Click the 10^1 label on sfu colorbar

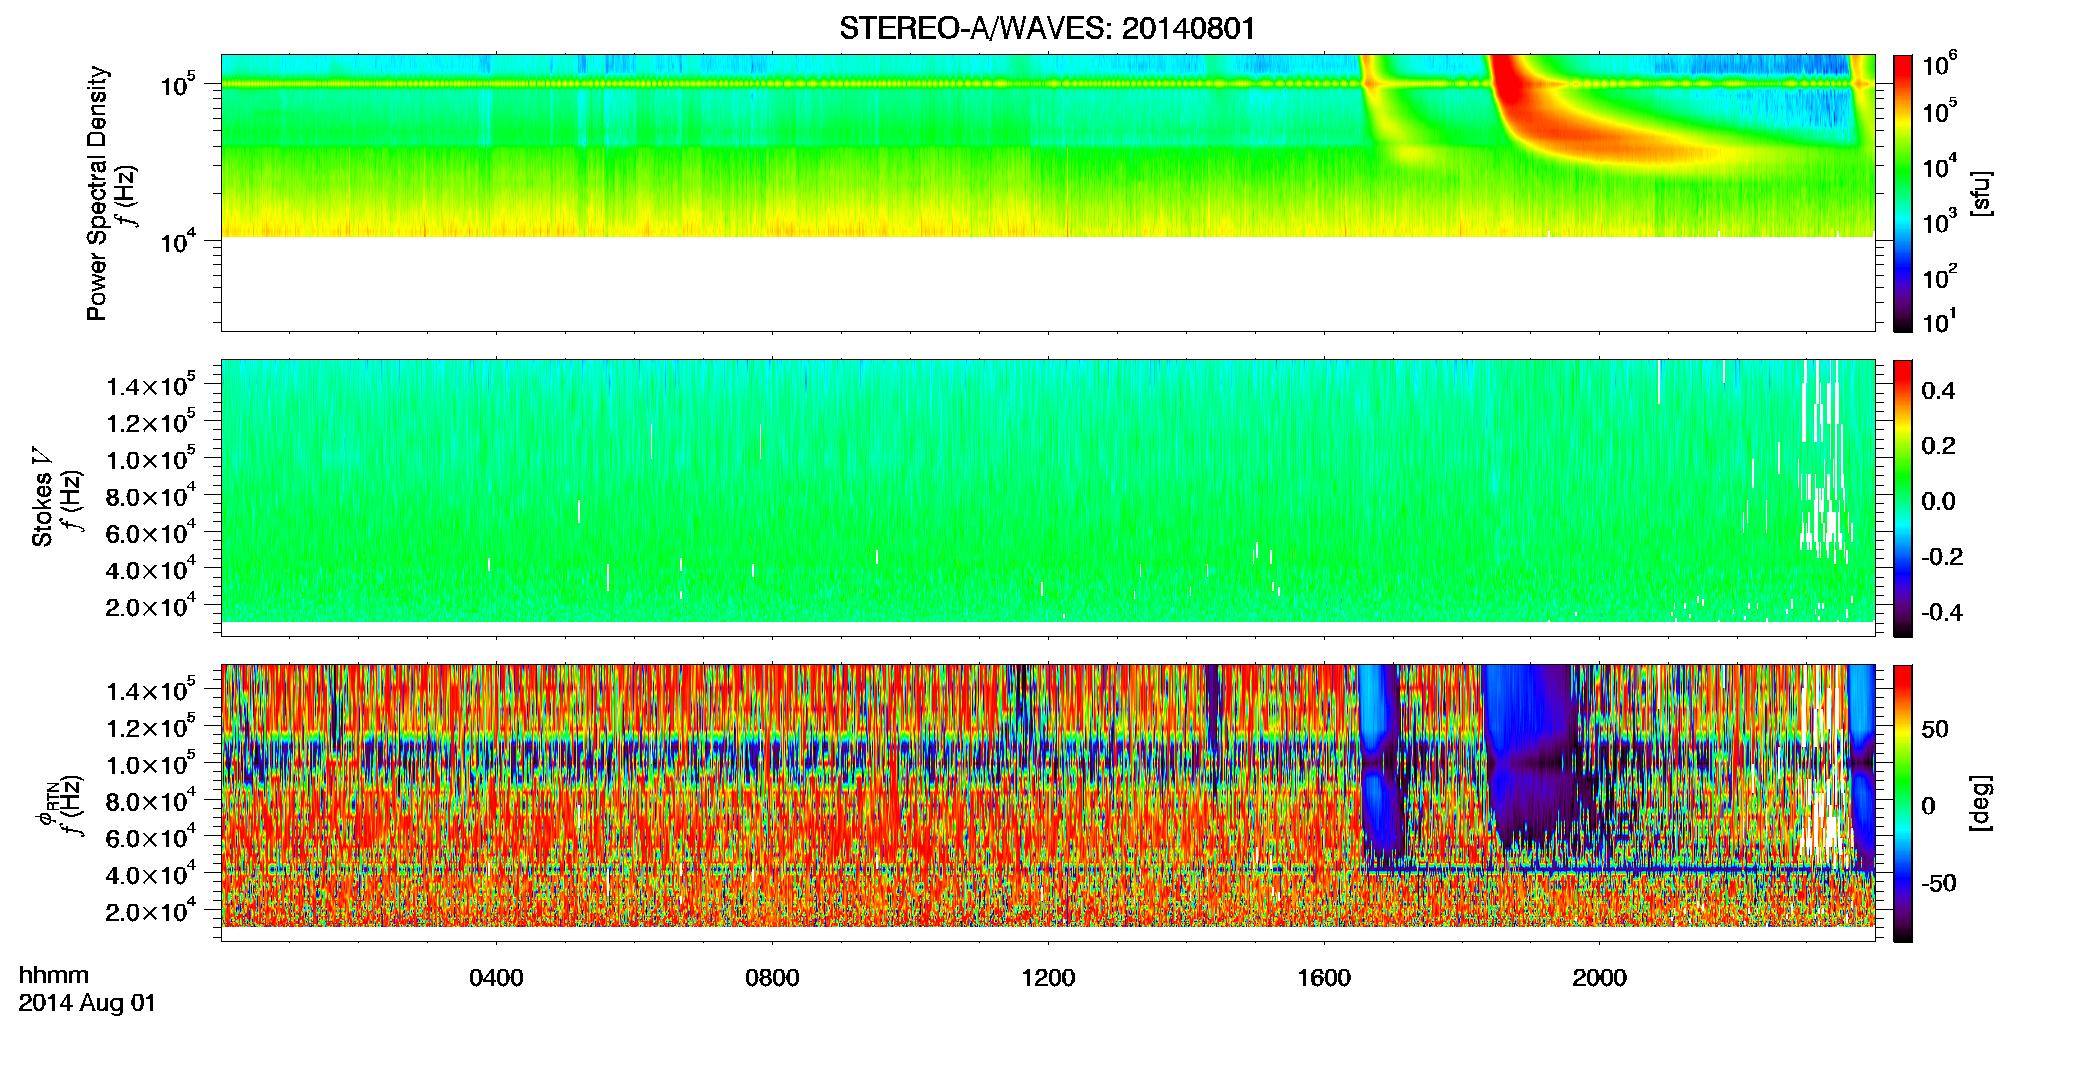tap(1940, 322)
